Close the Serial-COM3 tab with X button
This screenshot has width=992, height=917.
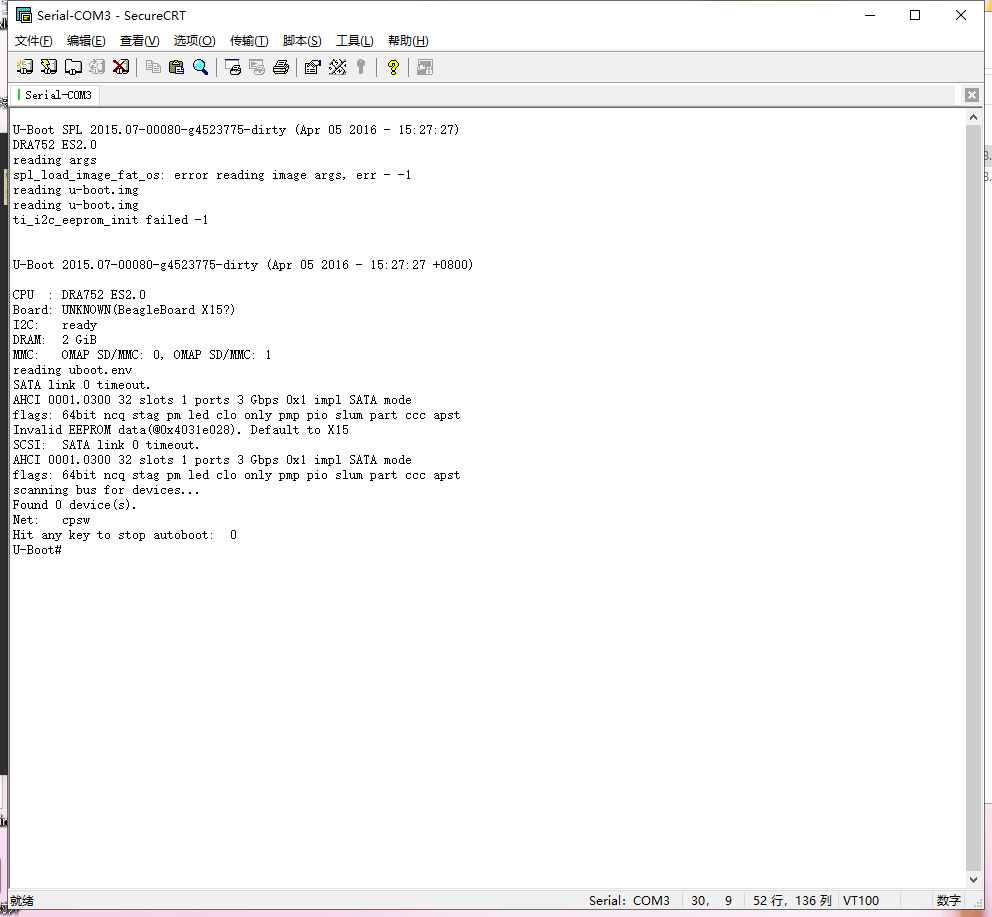(972, 95)
